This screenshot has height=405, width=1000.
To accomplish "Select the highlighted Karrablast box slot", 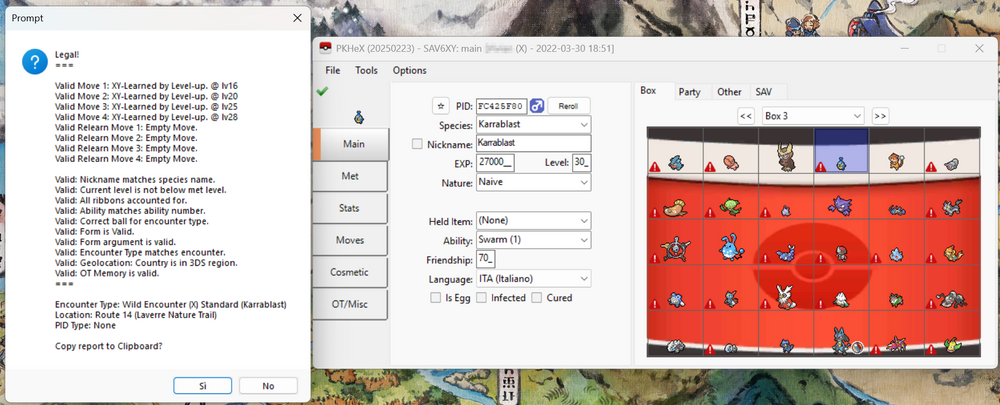I will [x=840, y=159].
